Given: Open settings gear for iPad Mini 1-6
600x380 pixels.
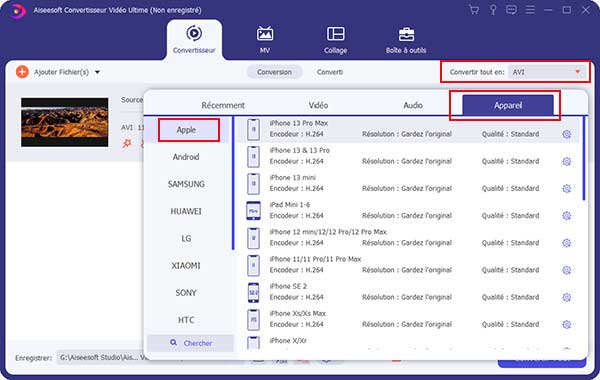Looking at the screenshot, I should pyautogui.click(x=567, y=215).
